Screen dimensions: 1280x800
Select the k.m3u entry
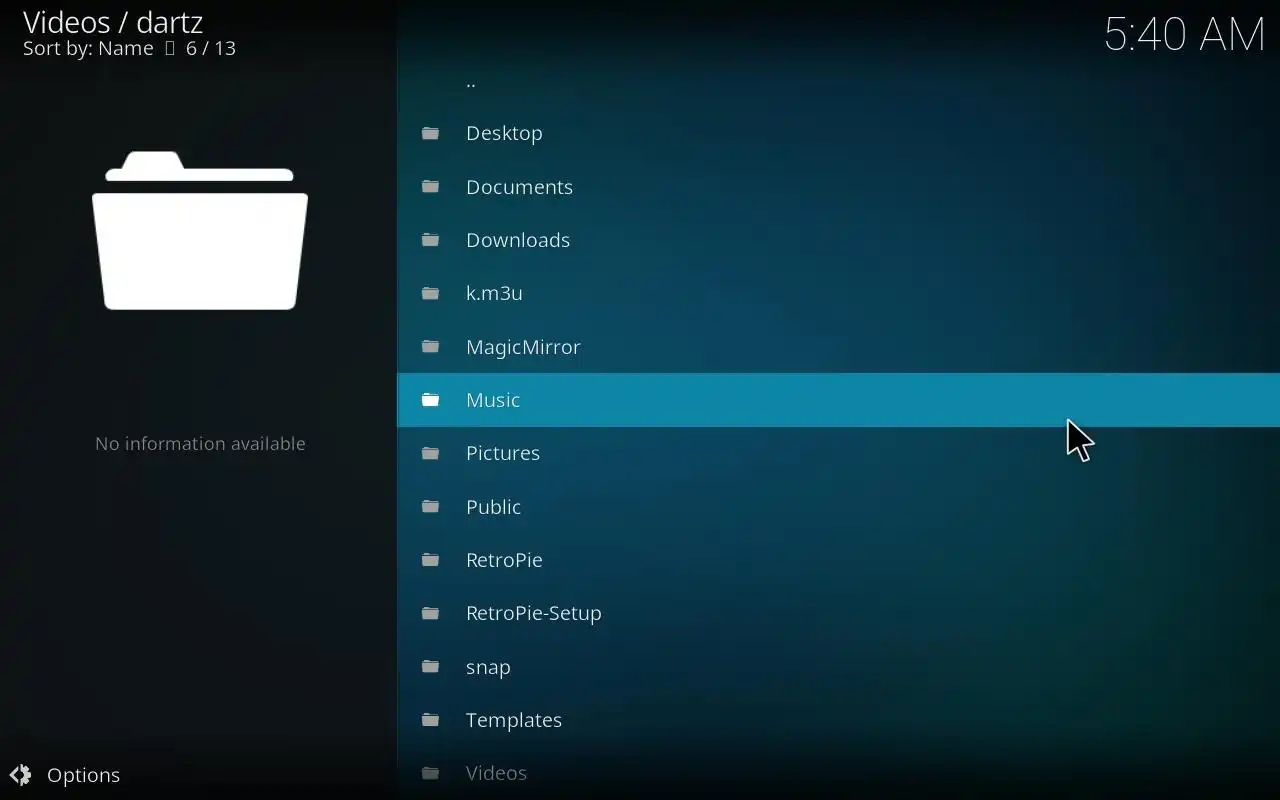839,294
